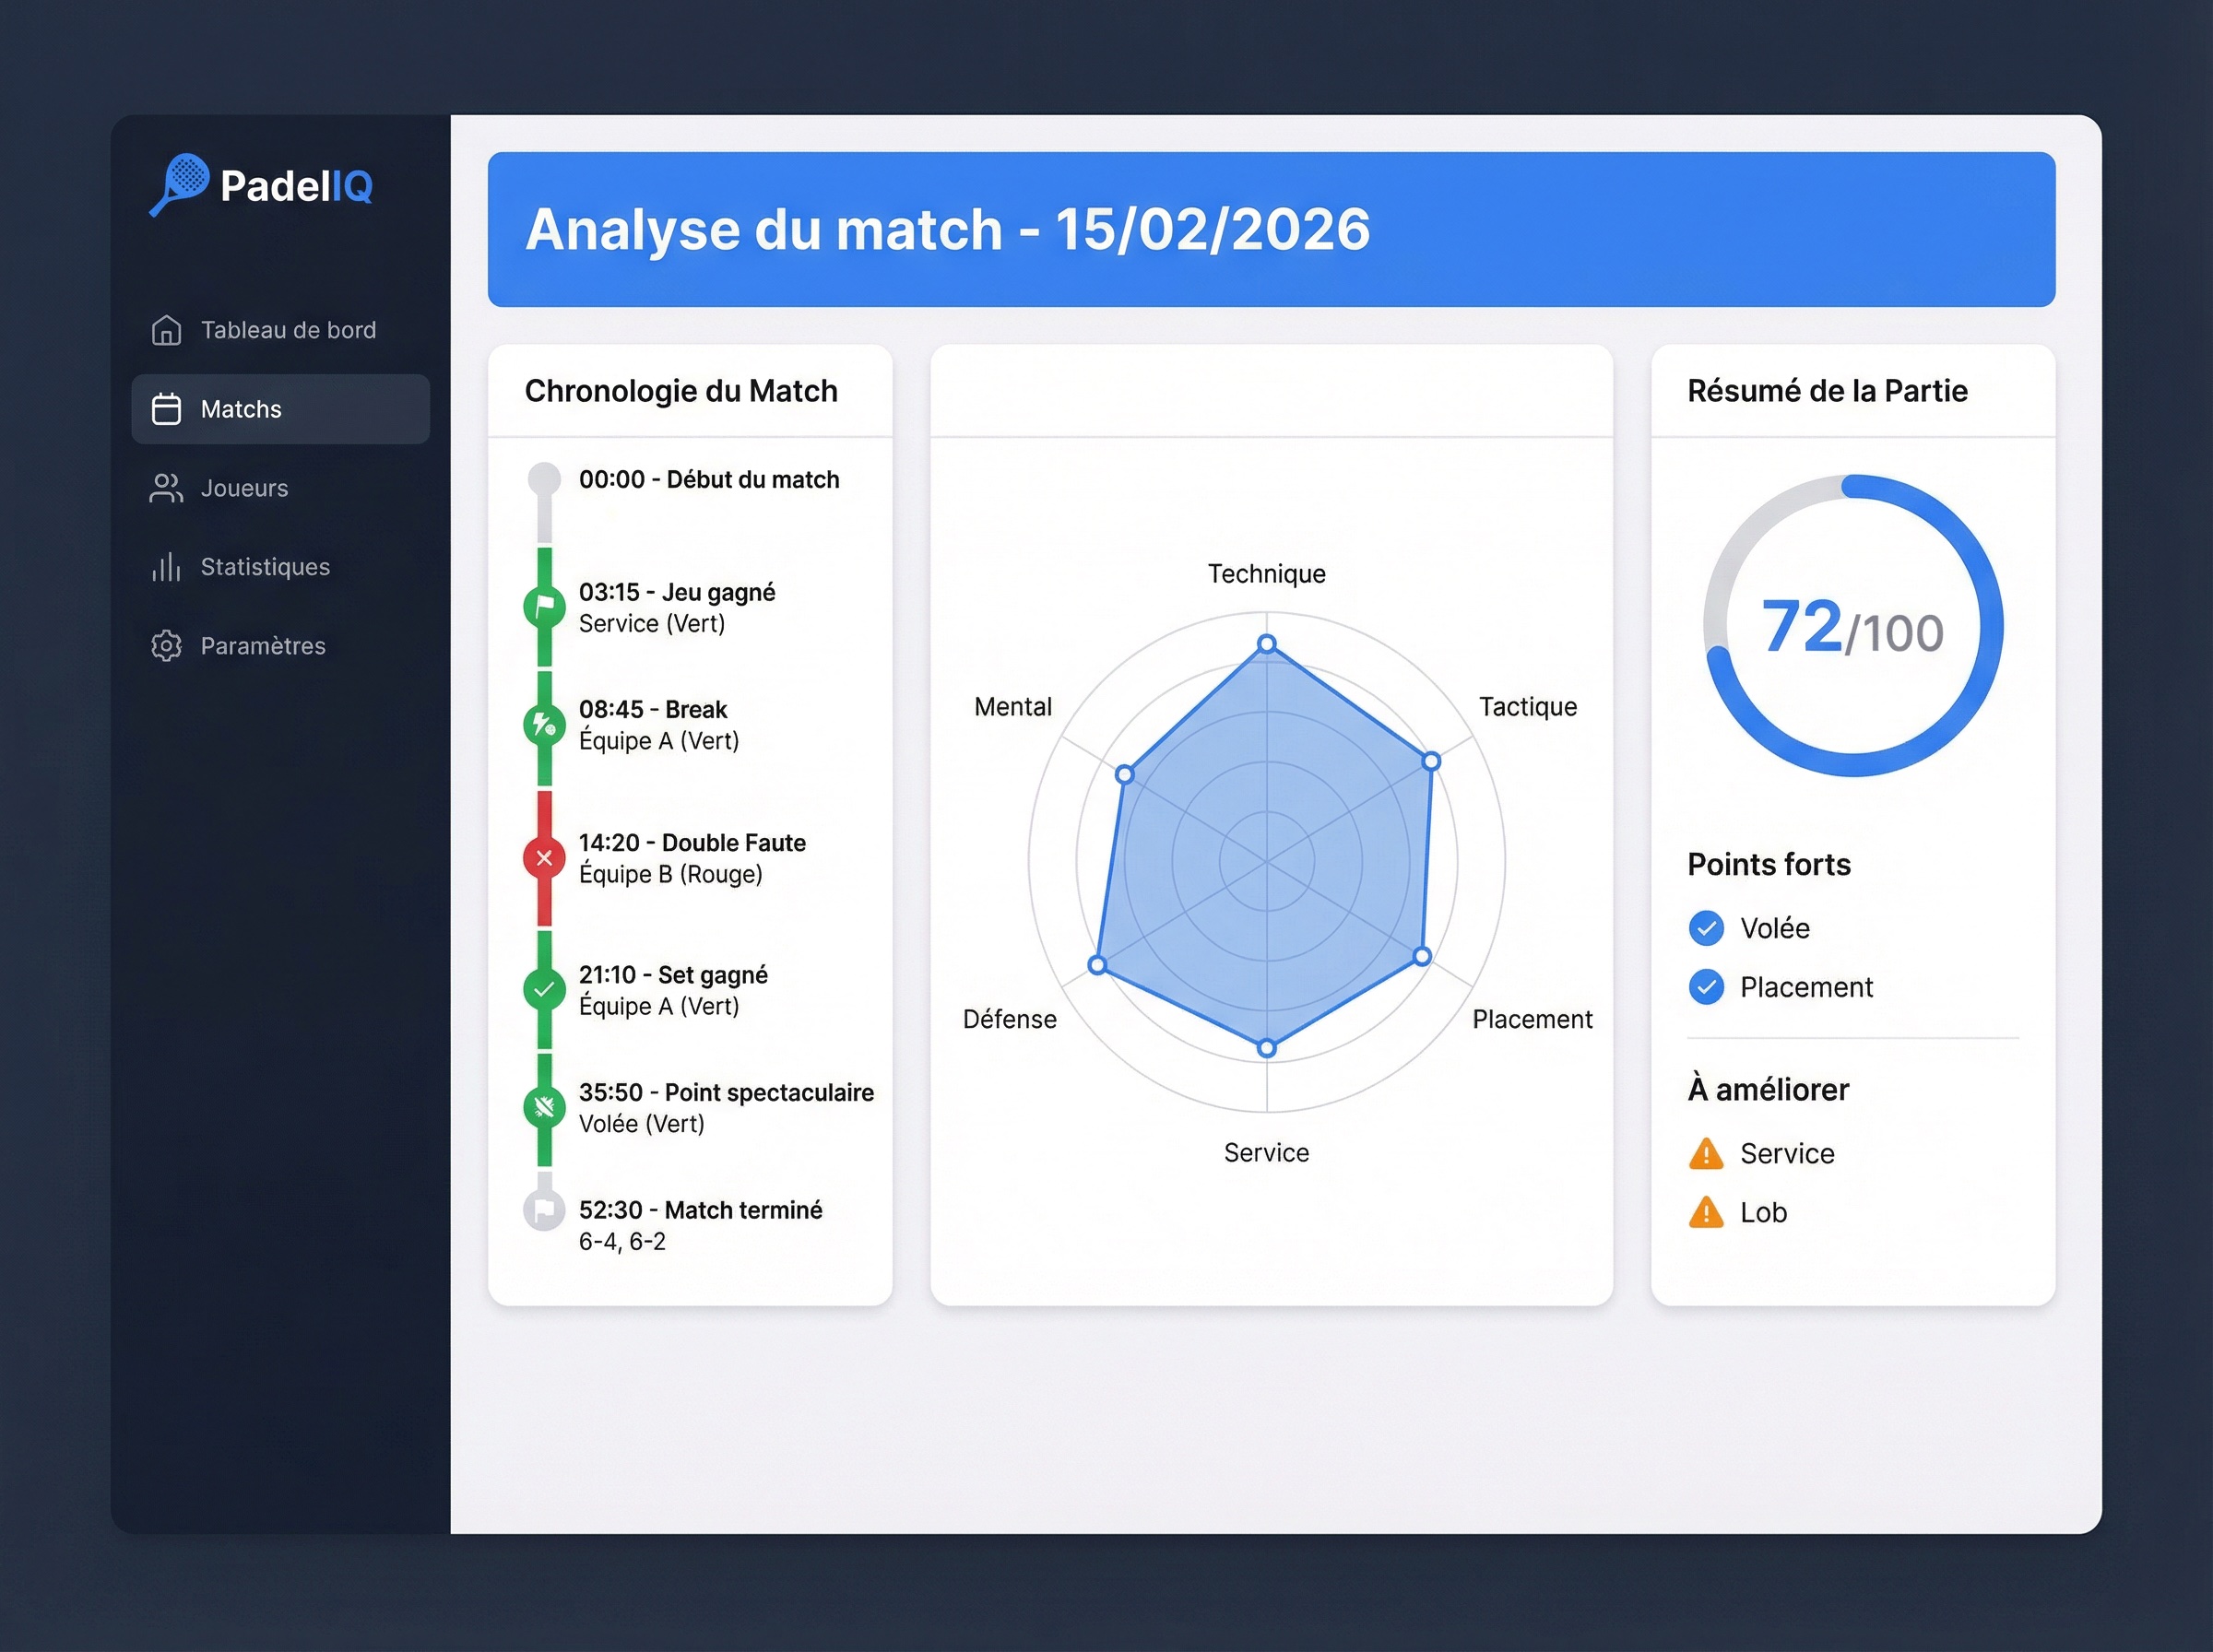The width and height of the screenshot is (2213, 1652).
Task: Click the Technique vertex on the radar chart
Action: tap(1267, 644)
